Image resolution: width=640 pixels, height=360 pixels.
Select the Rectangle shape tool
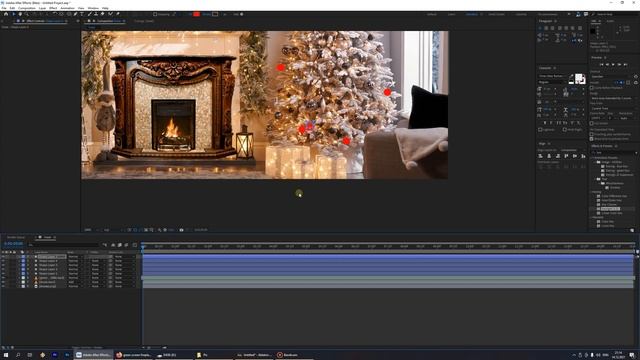click(69, 14)
